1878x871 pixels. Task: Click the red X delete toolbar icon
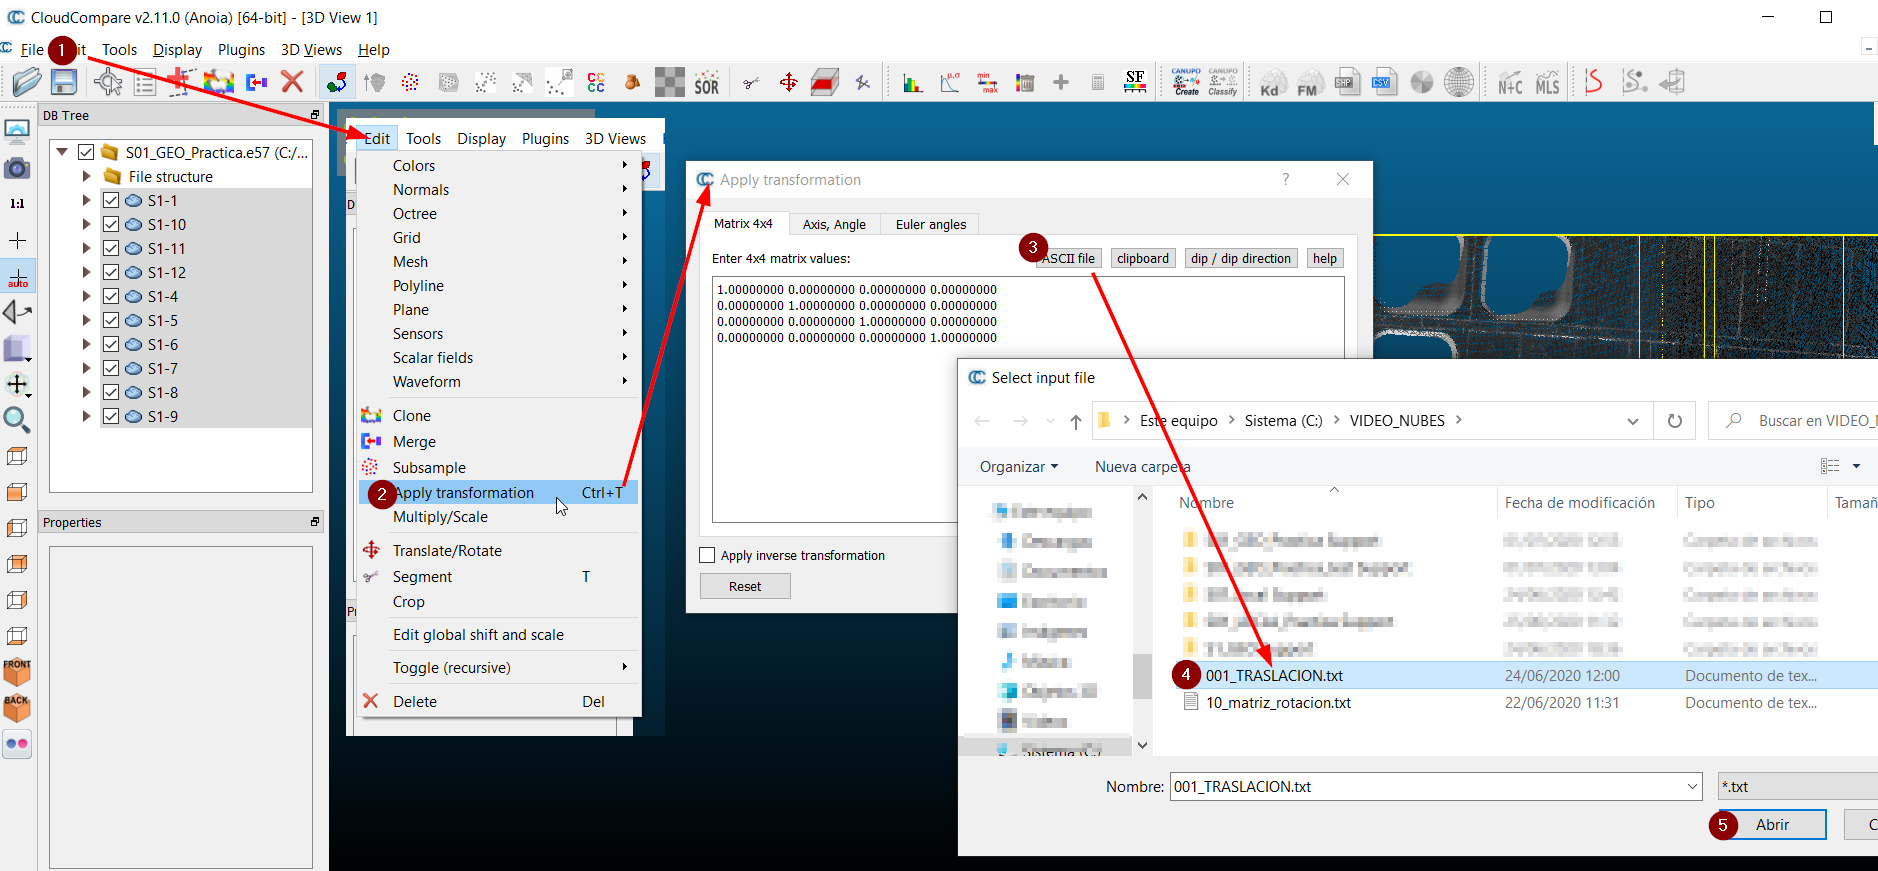(x=292, y=82)
